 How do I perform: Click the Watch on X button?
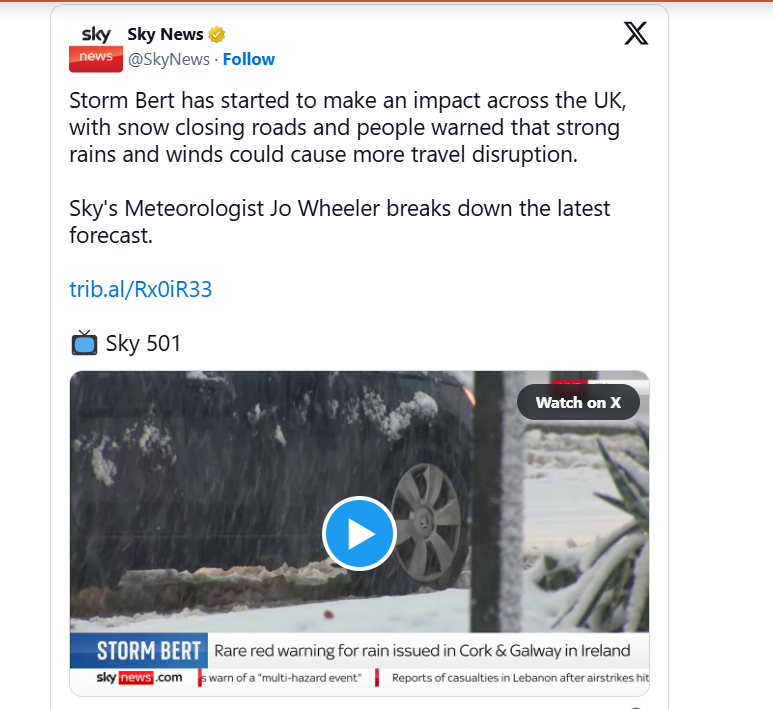click(578, 402)
